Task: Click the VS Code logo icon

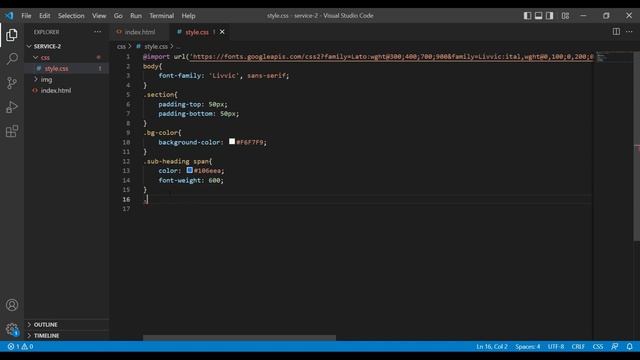Action: [x=9, y=16]
